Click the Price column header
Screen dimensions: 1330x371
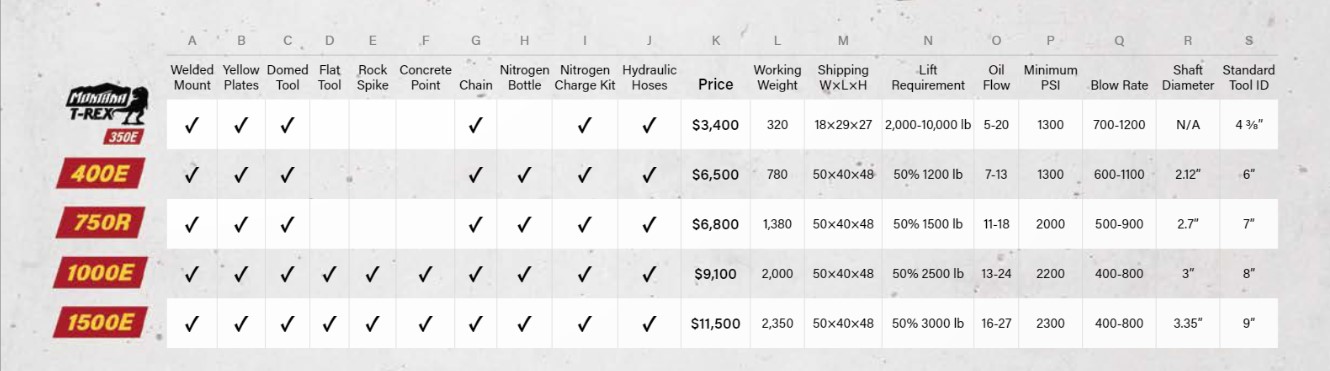point(715,85)
